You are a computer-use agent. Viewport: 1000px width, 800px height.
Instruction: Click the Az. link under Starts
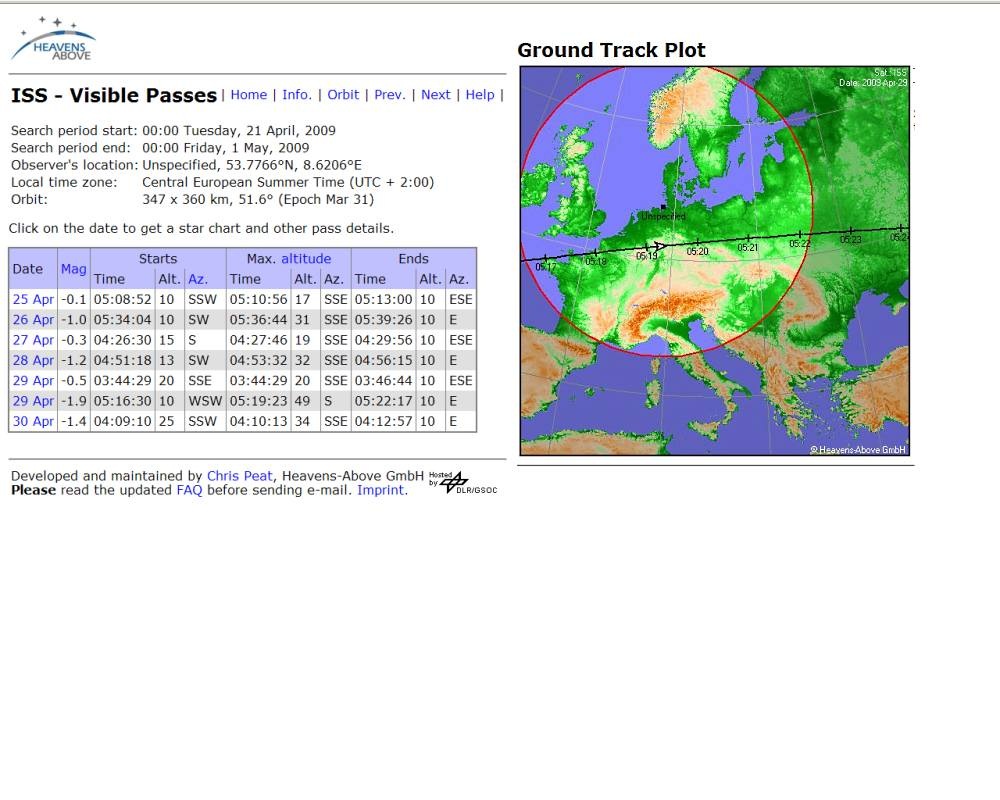click(197, 279)
